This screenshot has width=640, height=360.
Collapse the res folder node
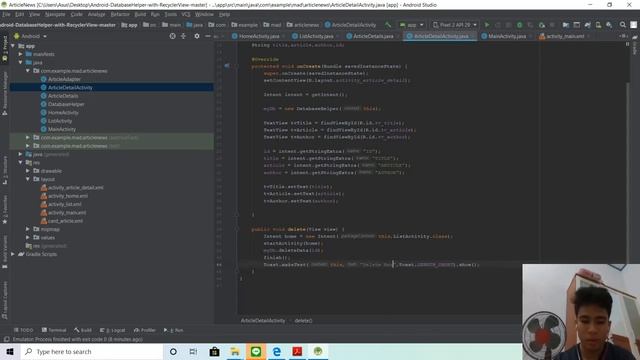coord(20,162)
